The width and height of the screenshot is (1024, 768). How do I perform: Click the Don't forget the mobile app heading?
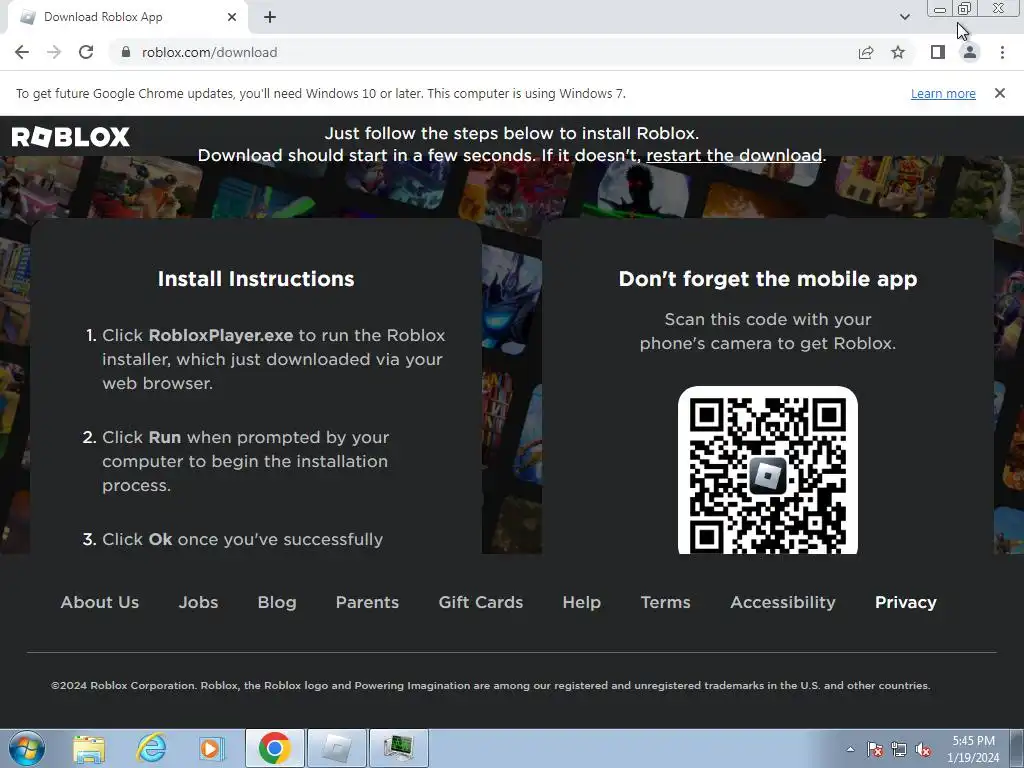[x=768, y=279]
